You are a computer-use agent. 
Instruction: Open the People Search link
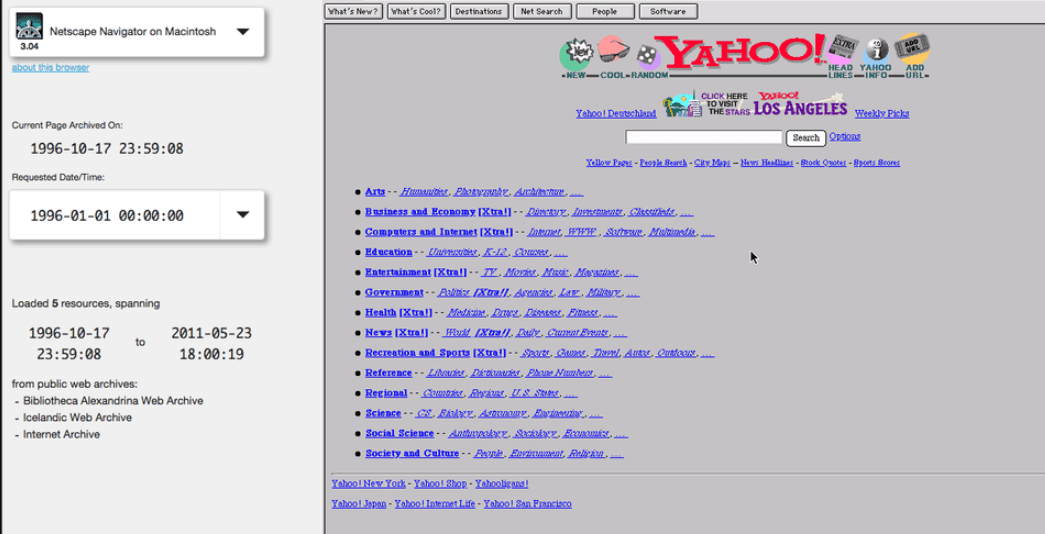click(663, 163)
